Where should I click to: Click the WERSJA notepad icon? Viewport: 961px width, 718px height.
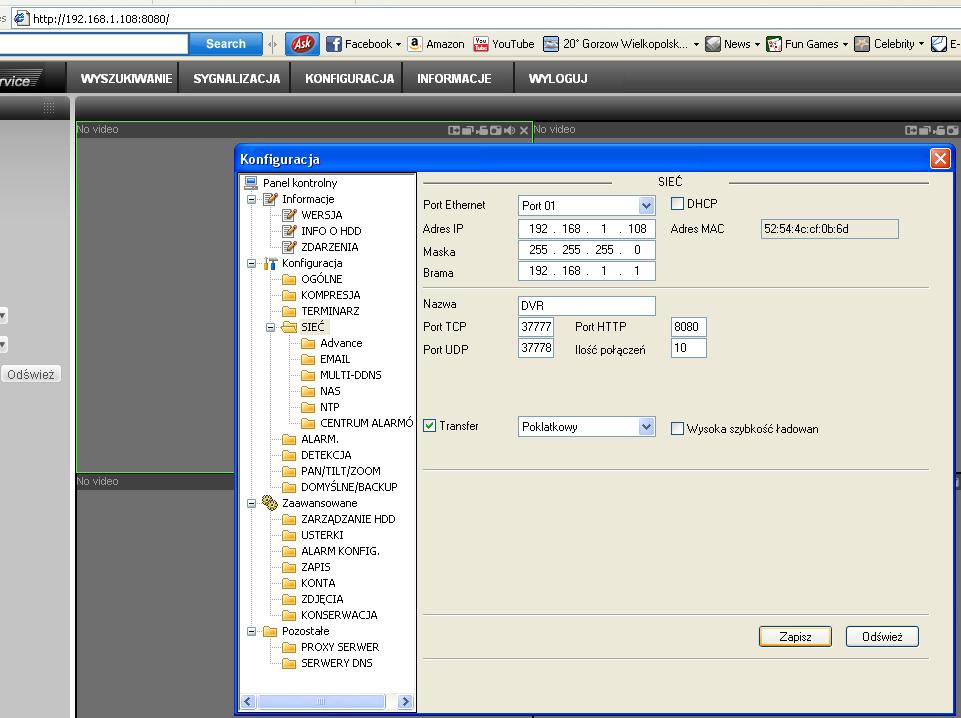(x=289, y=215)
